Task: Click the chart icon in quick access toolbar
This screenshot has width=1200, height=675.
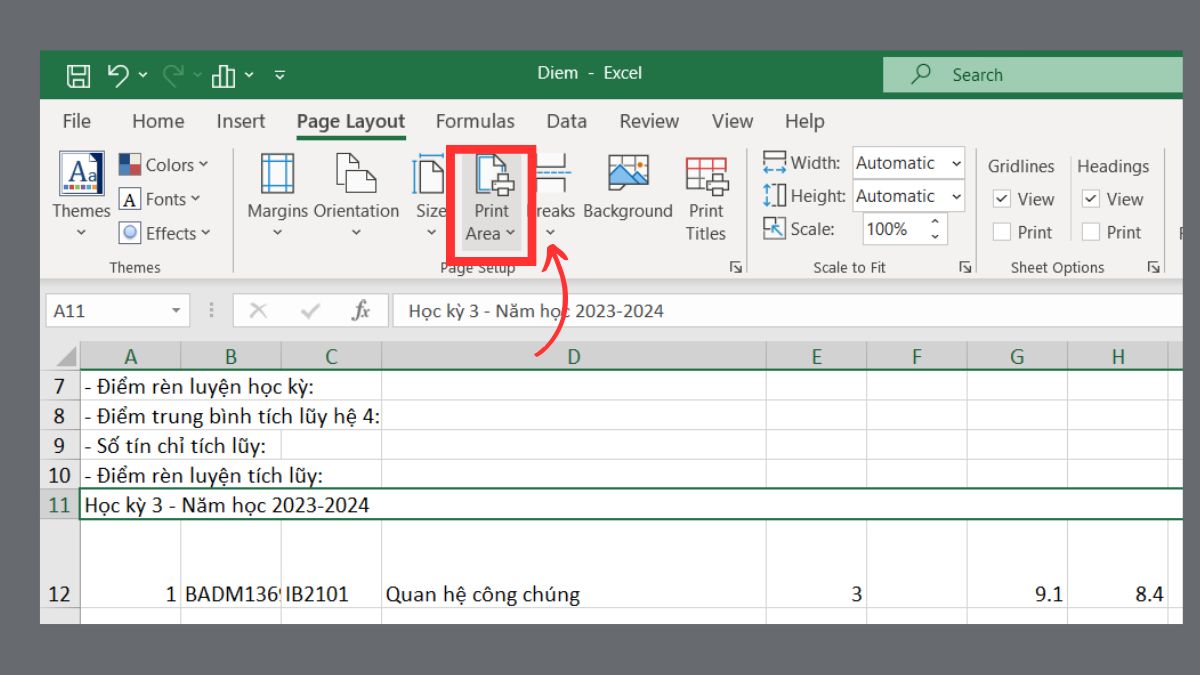Action: click(222, 75)
